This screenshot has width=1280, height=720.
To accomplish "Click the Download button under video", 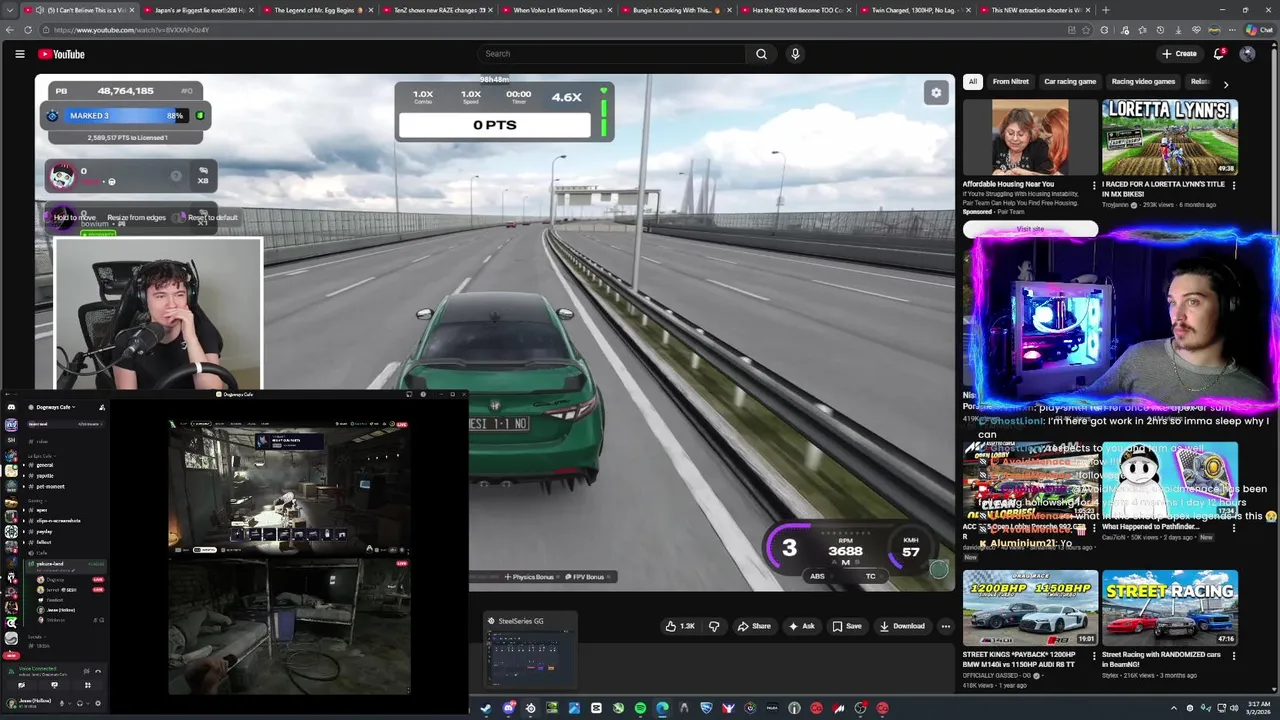I will (902, 626).
